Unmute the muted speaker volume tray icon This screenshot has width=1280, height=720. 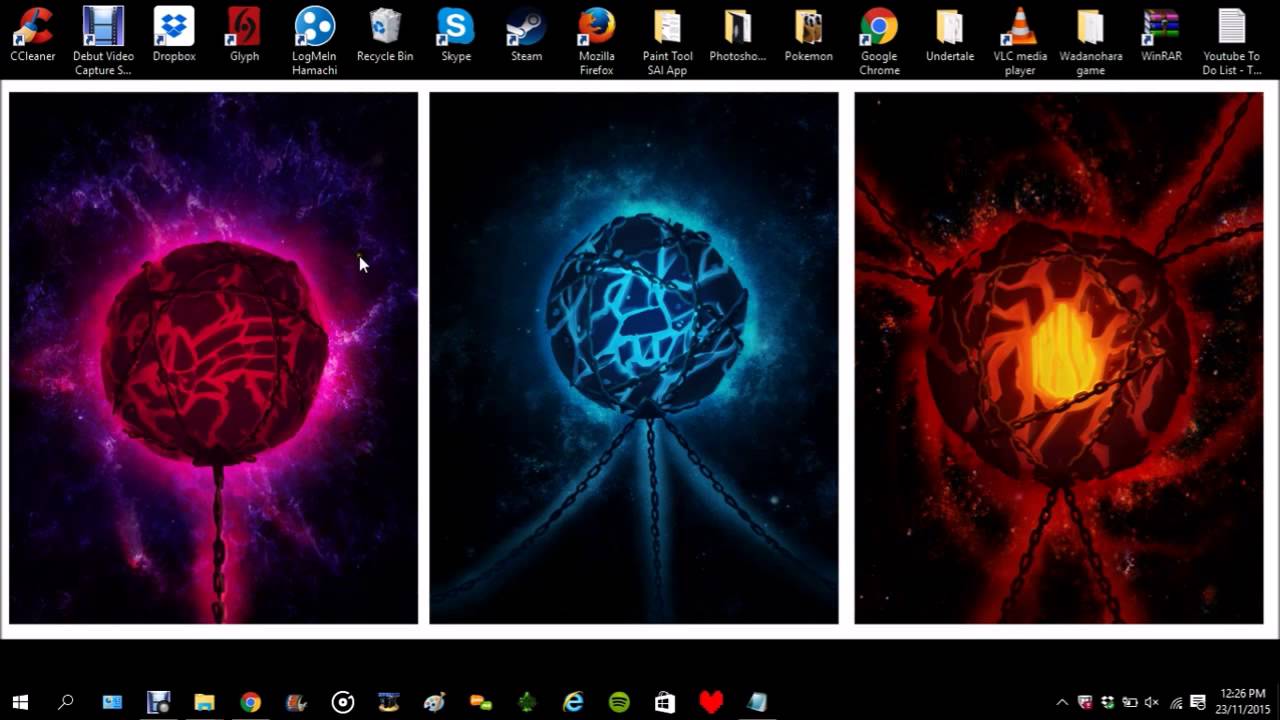(1152, 702)
